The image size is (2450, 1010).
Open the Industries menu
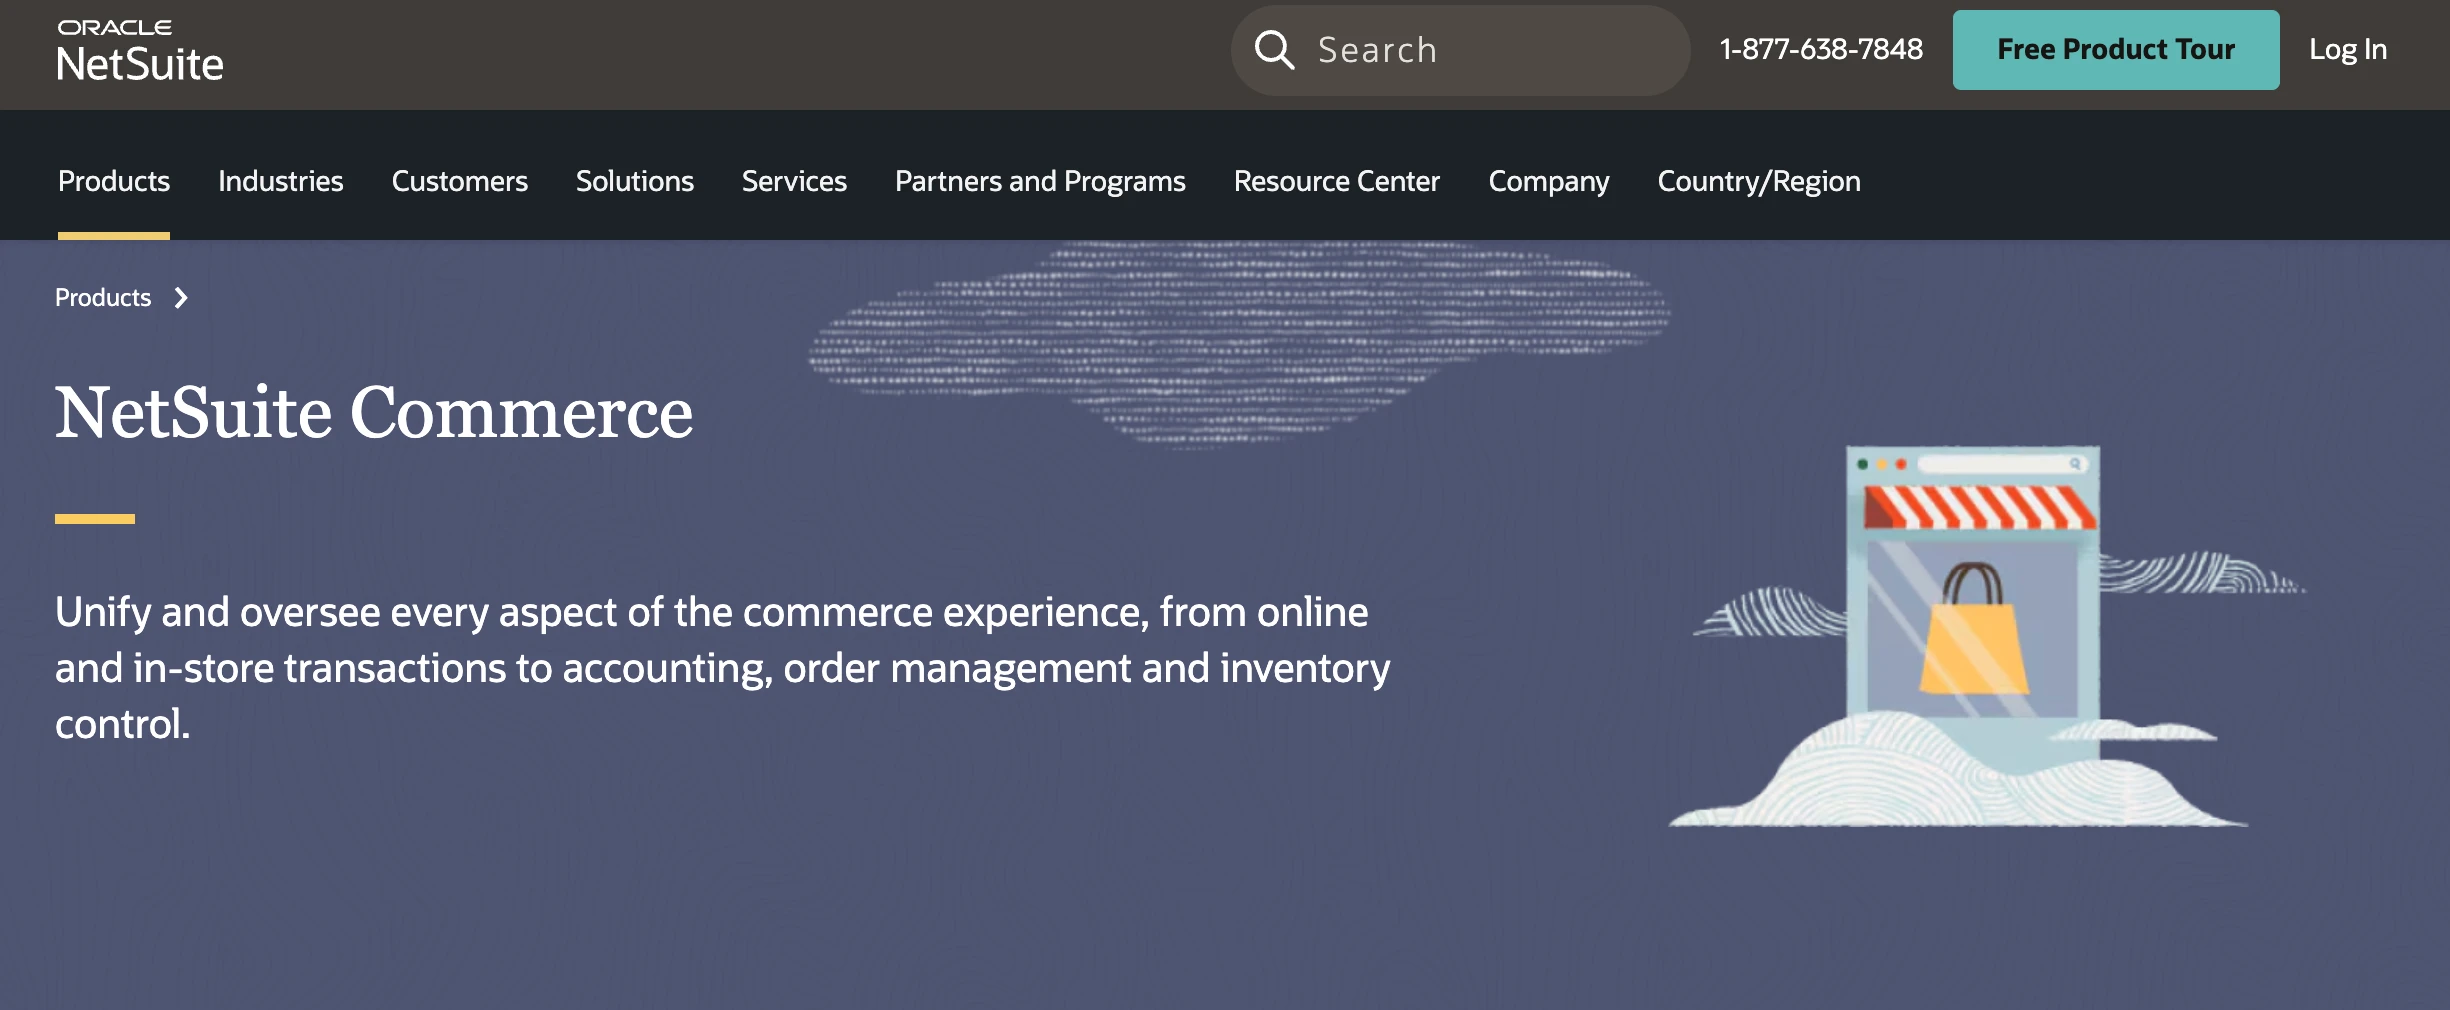pos(281,181)
